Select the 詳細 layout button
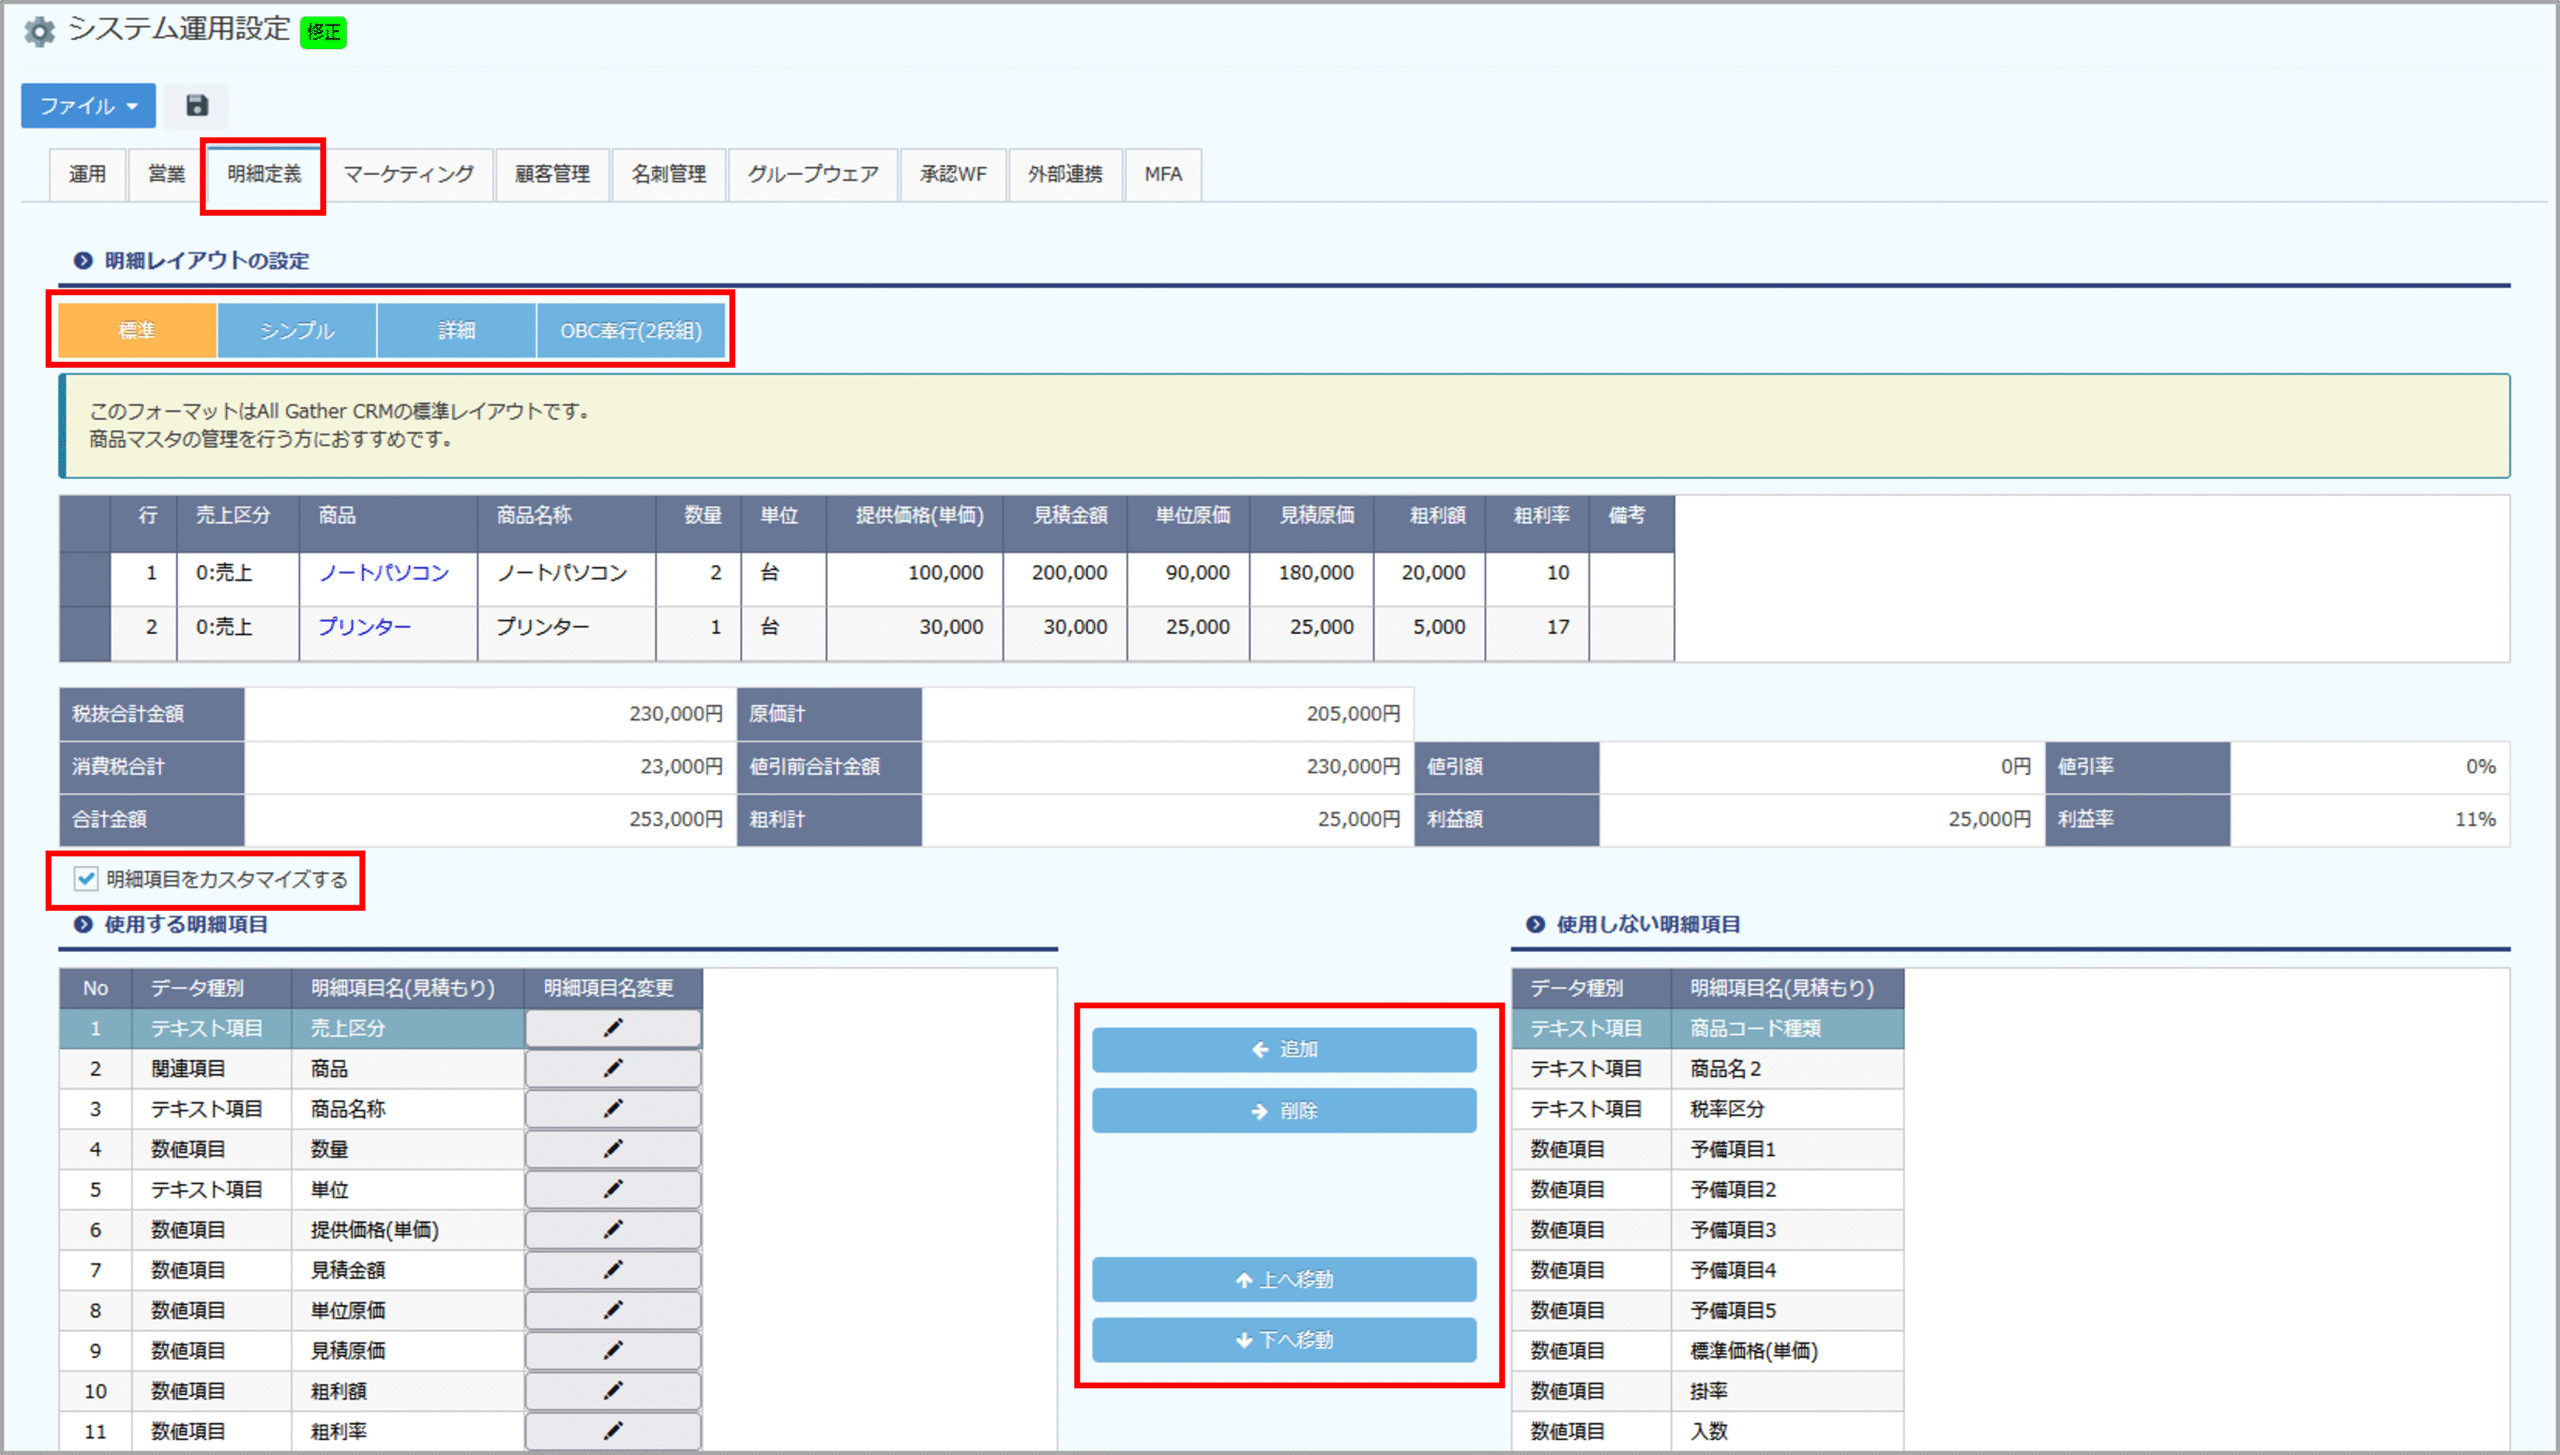The image size is (2560, 1455). click(x=457, y=330)
